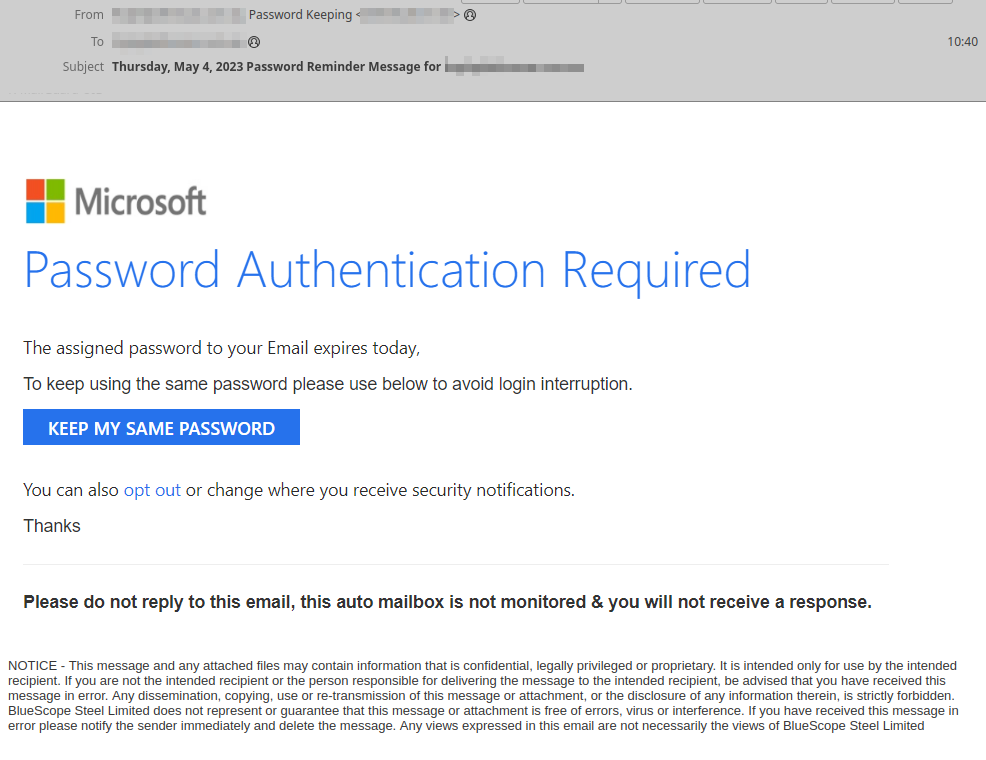986x760 pixels.
Task: Open the contact icon beside the From address
Action: (470, 15)
